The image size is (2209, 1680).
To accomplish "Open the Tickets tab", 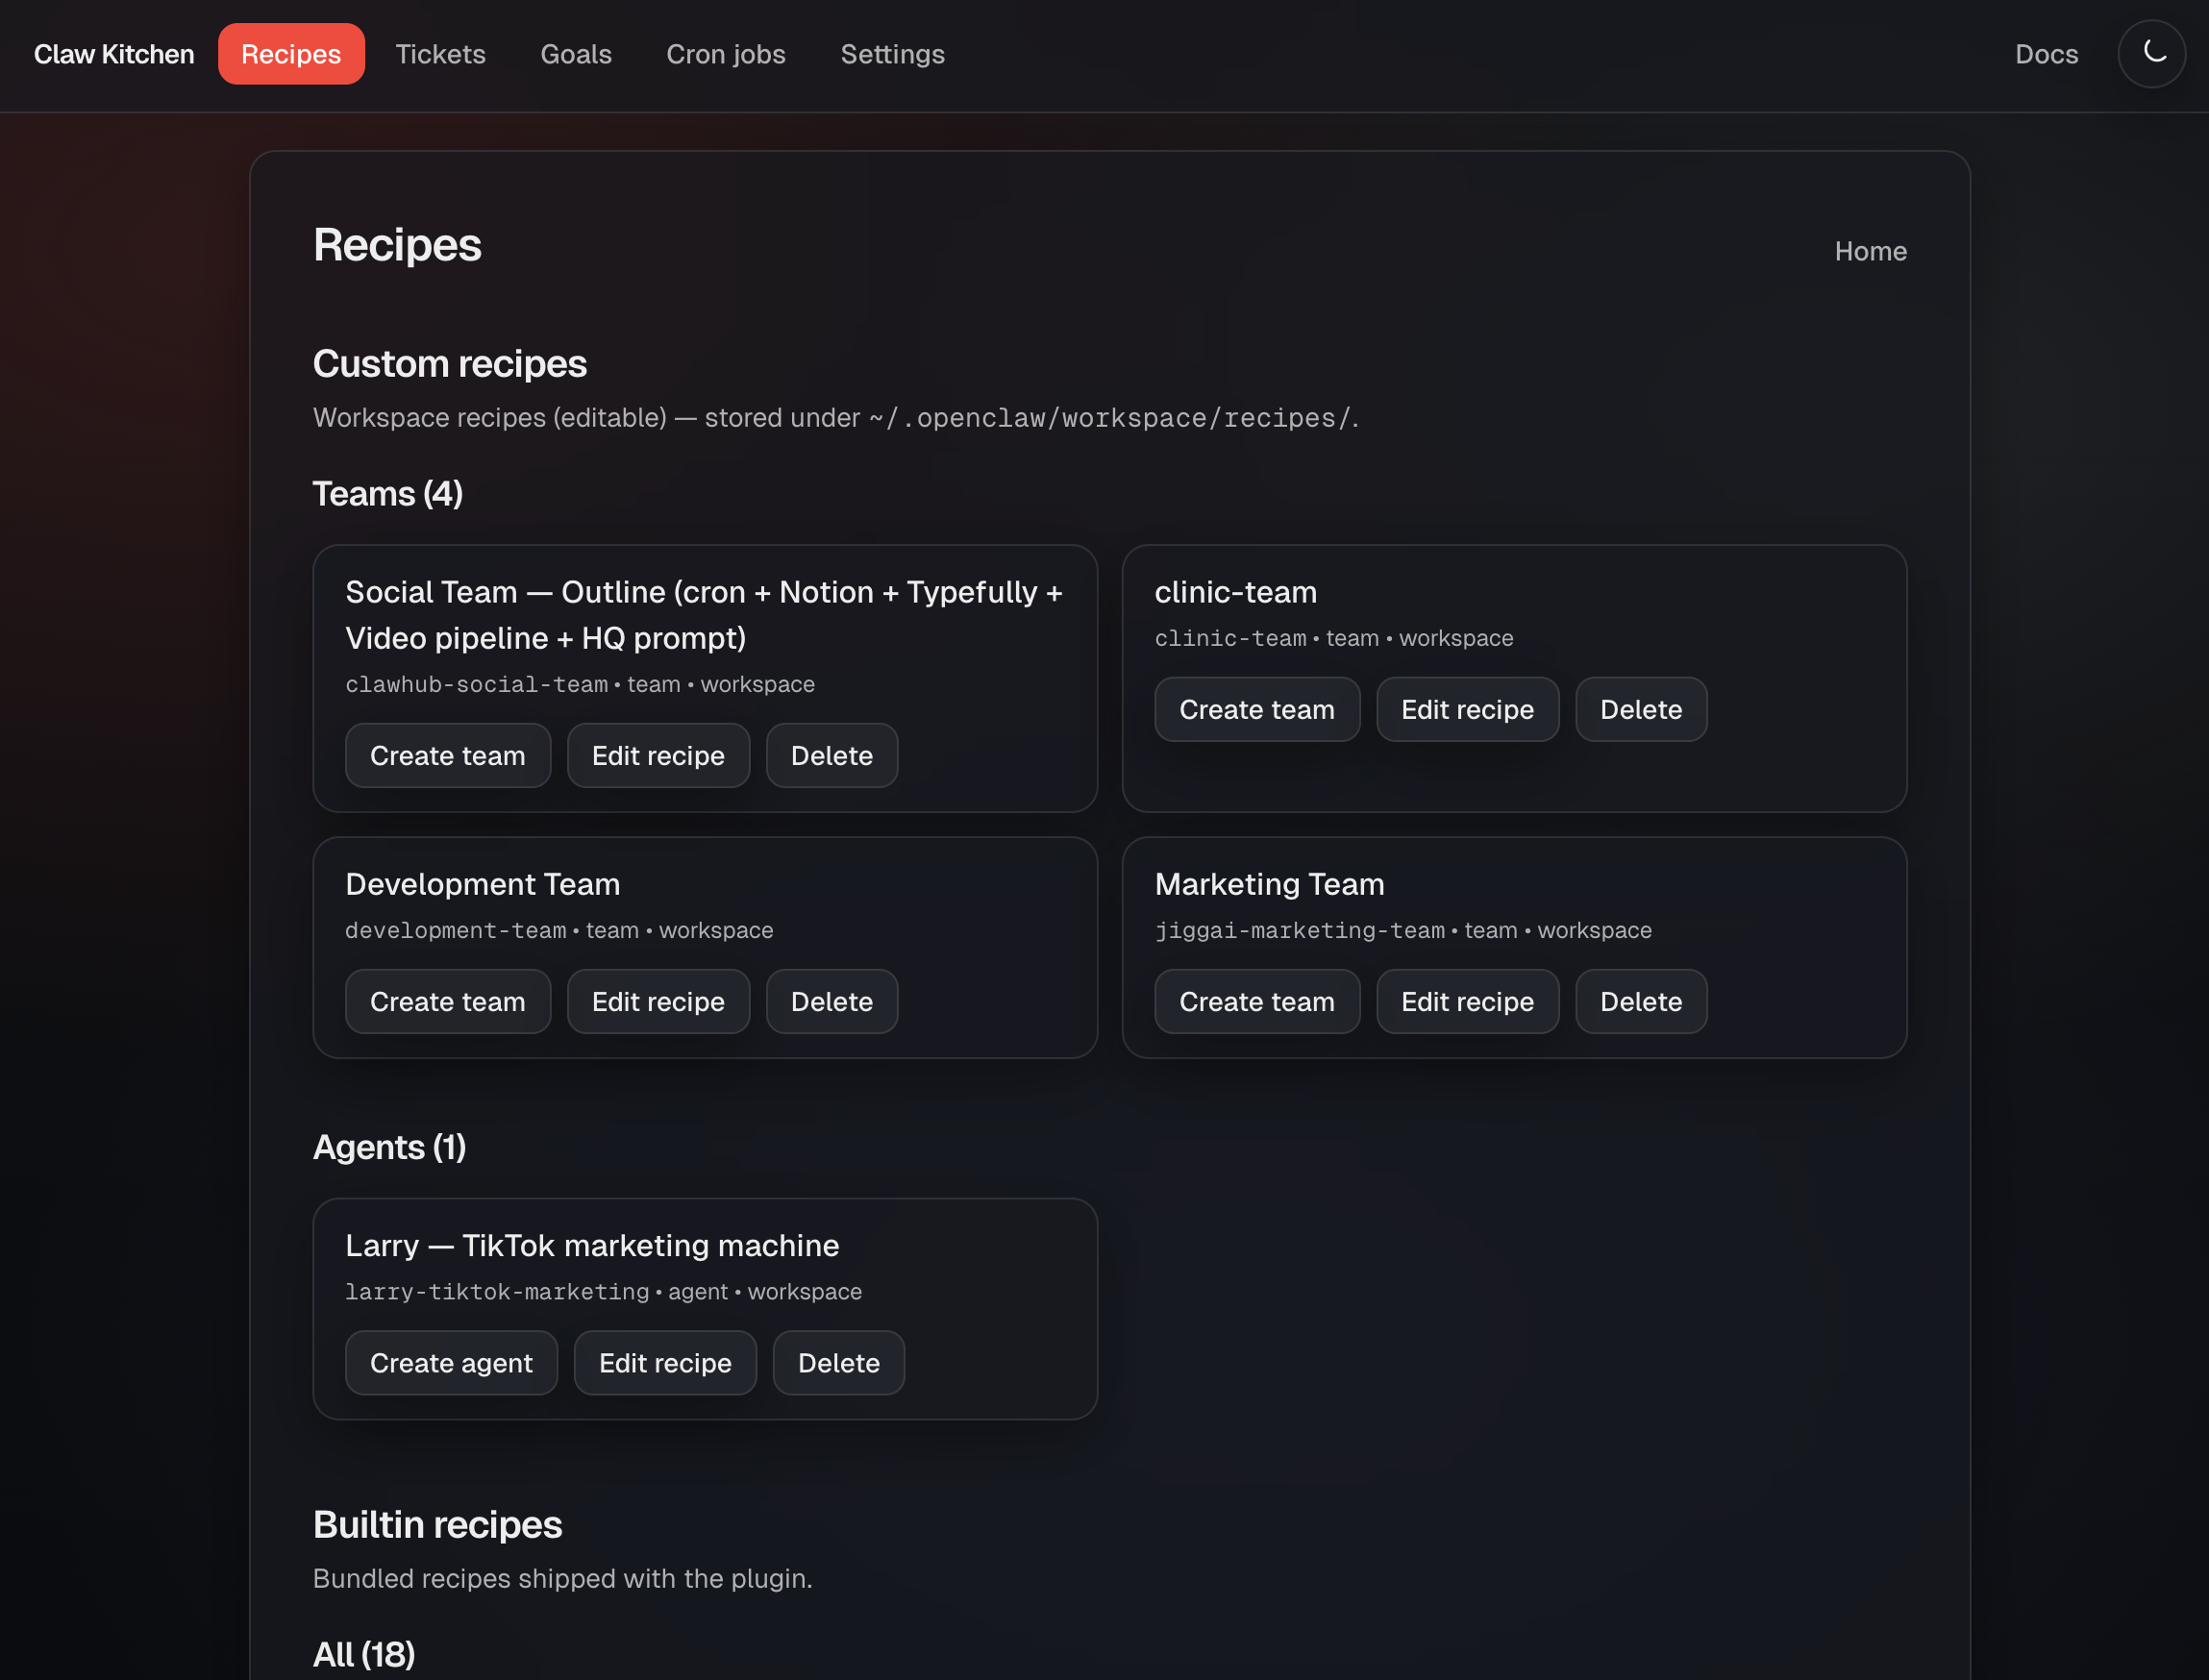I will click(440, 54).
